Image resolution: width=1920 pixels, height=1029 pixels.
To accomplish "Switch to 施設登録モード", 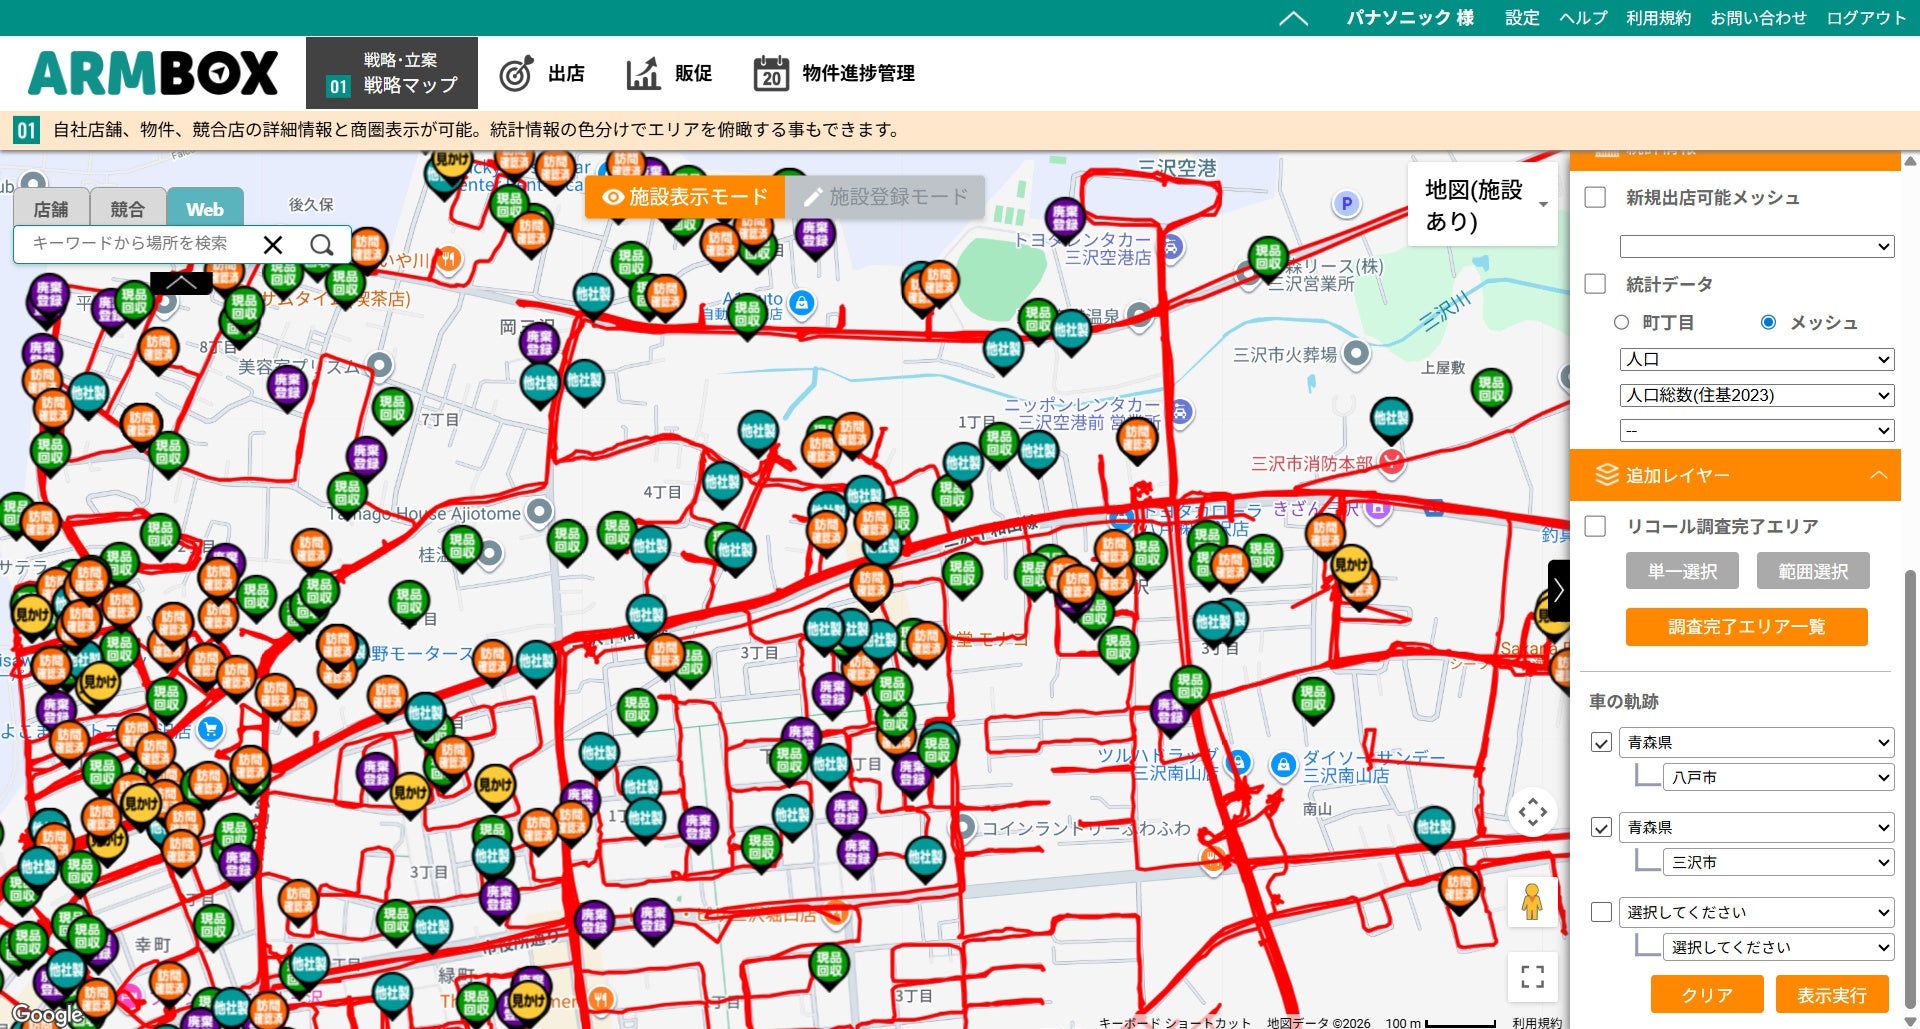I will tap(885, 197).
